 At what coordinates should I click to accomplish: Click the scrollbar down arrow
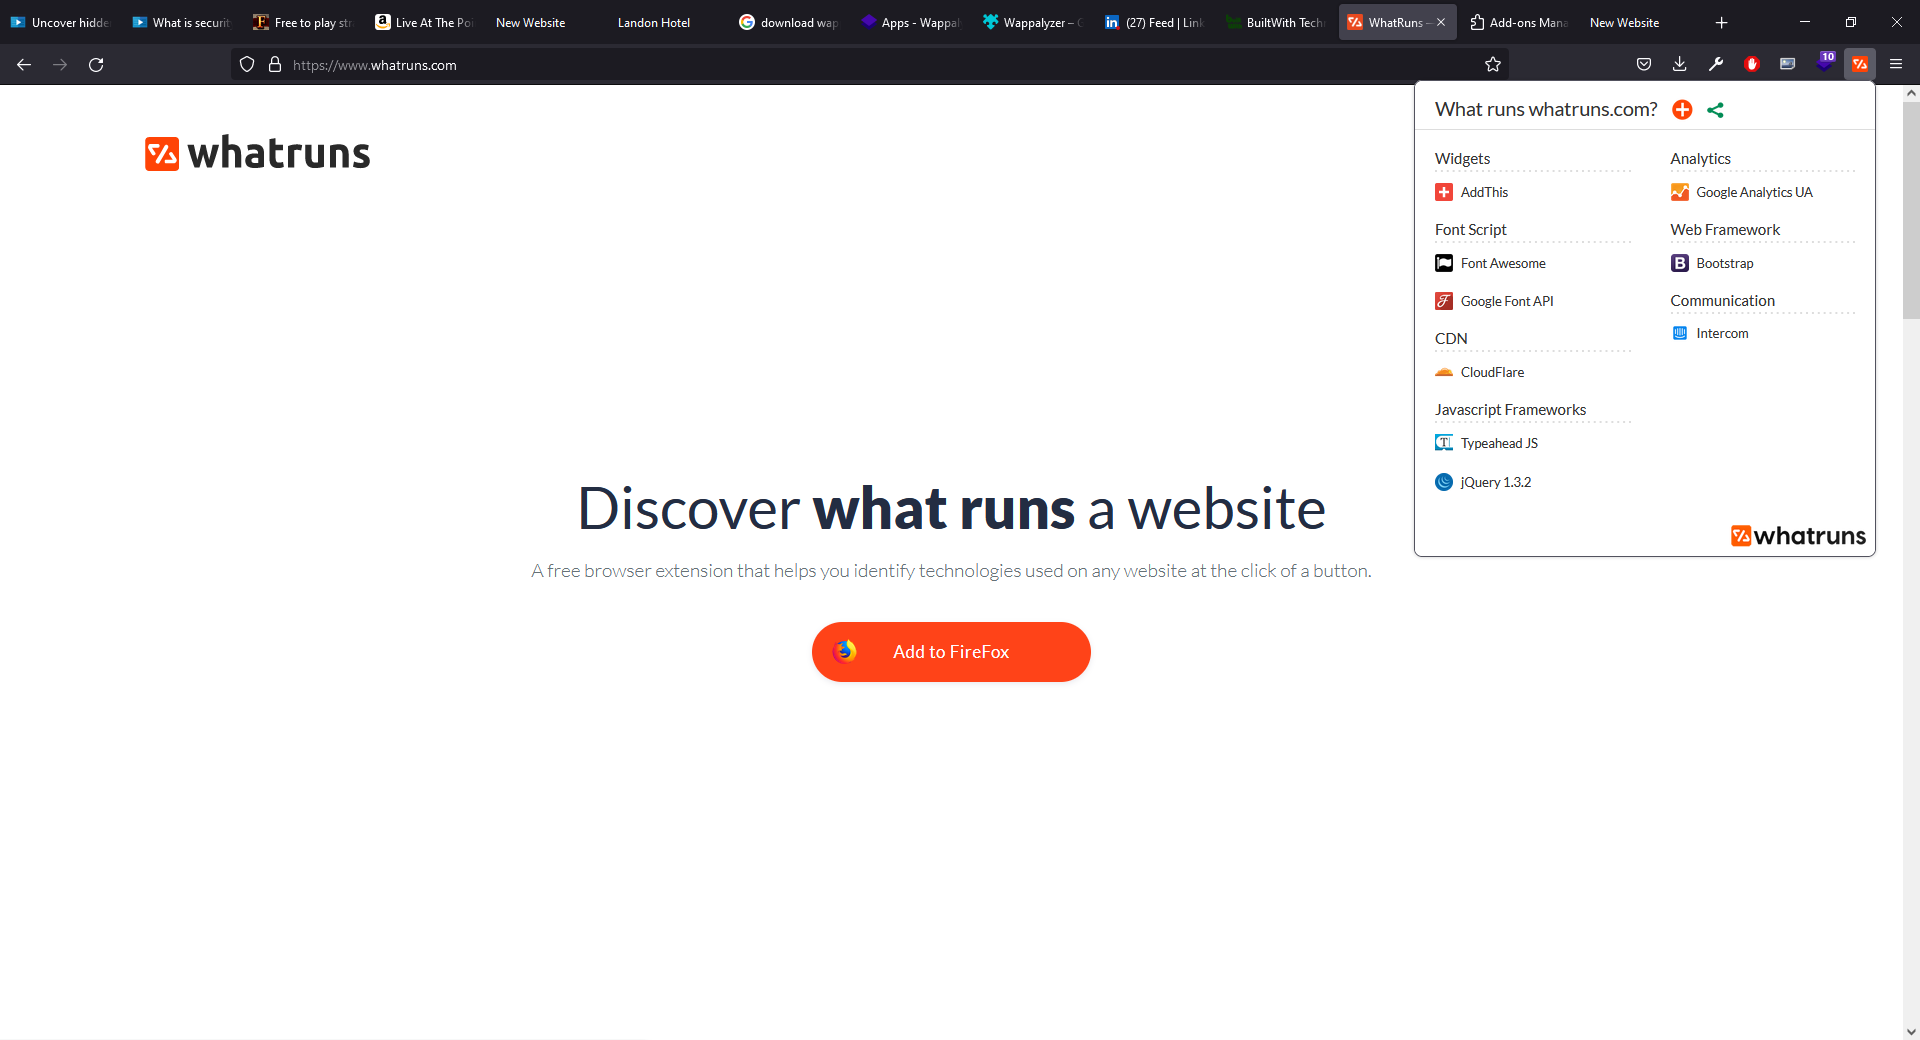1911,1031
